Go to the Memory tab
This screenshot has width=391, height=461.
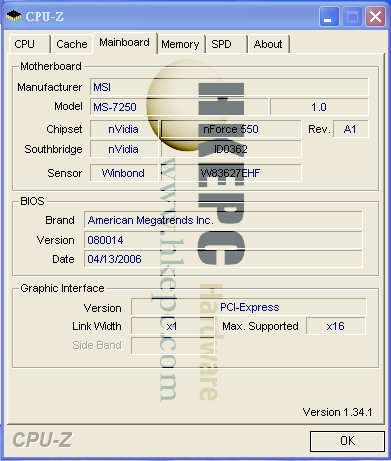[x=180, y=44]
